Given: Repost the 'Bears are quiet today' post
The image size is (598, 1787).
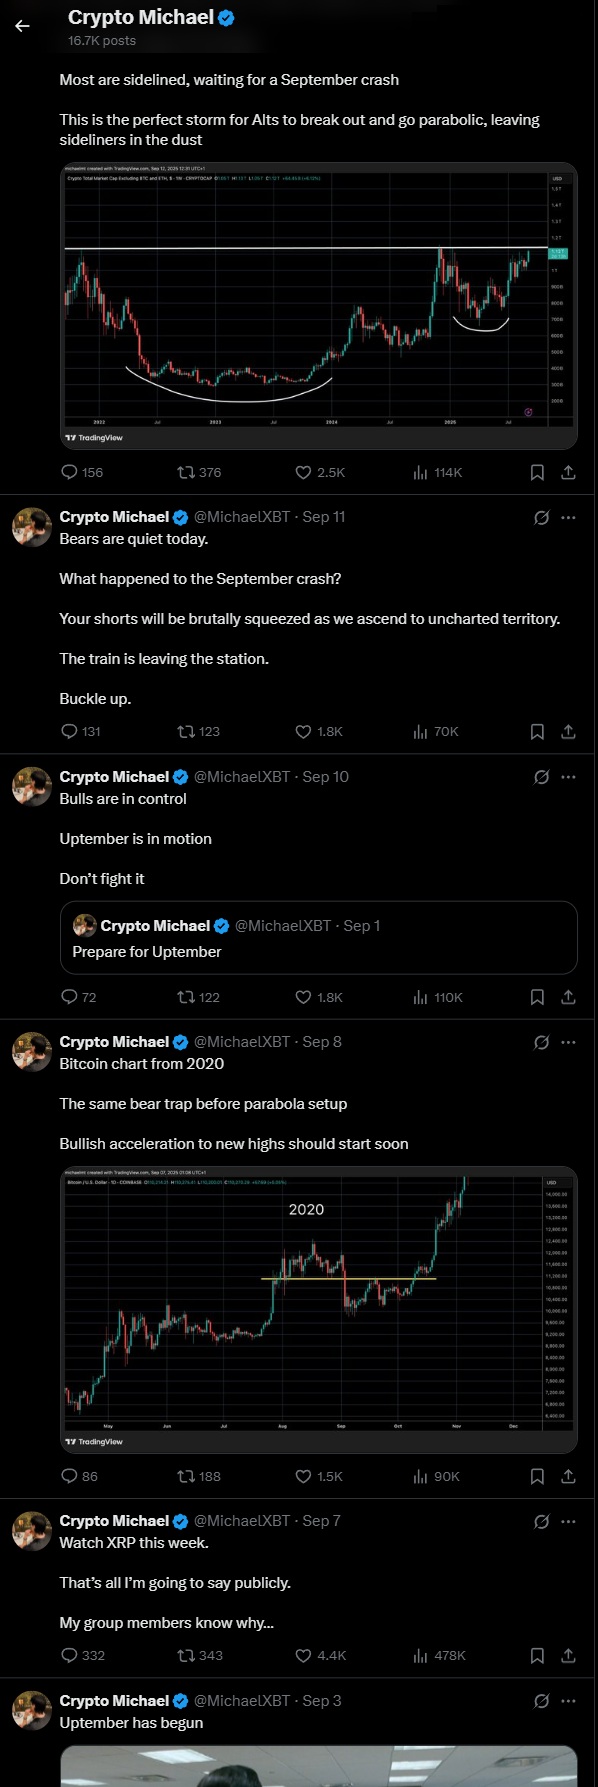Looking at the screenshot, I should coord(198,731).
